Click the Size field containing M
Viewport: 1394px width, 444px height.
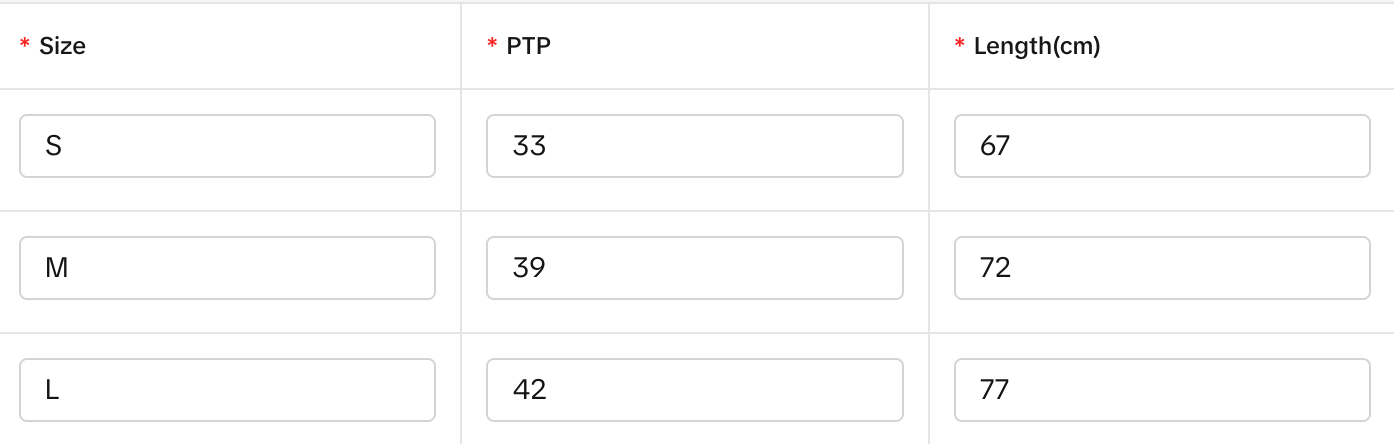[x=227, y=268]
